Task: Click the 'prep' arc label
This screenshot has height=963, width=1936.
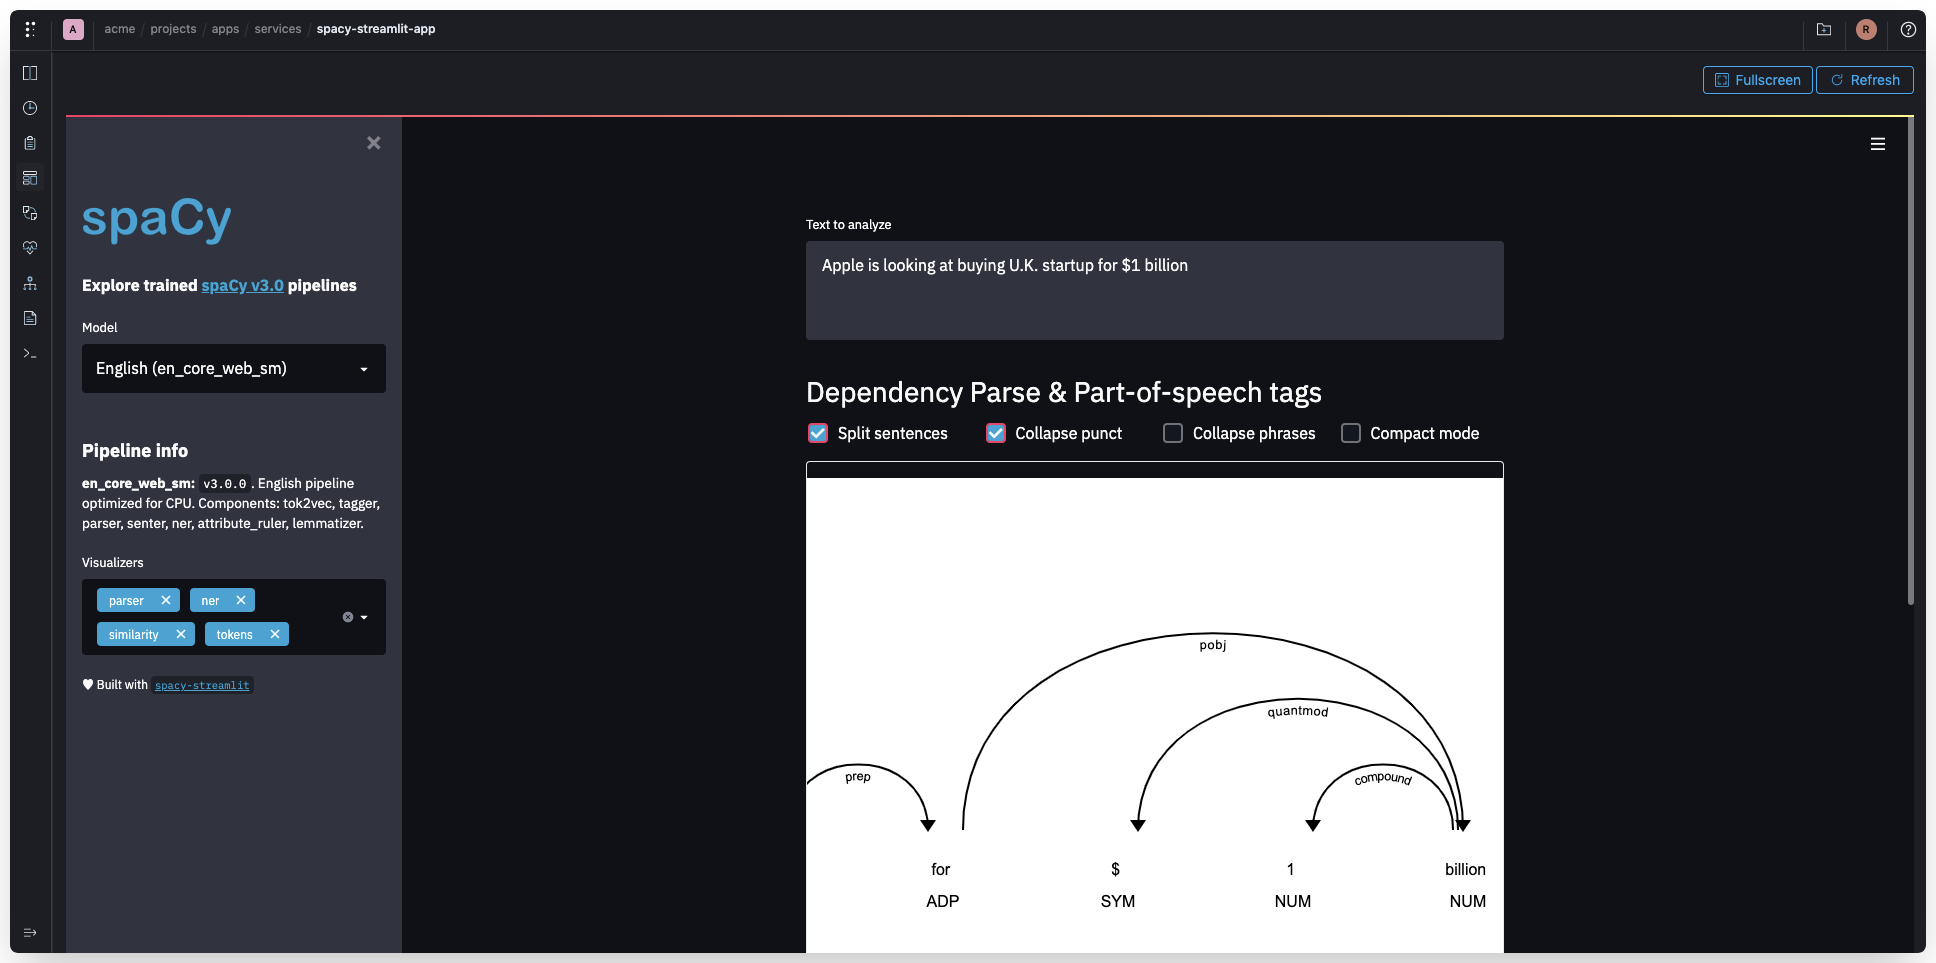Action: 858,776
